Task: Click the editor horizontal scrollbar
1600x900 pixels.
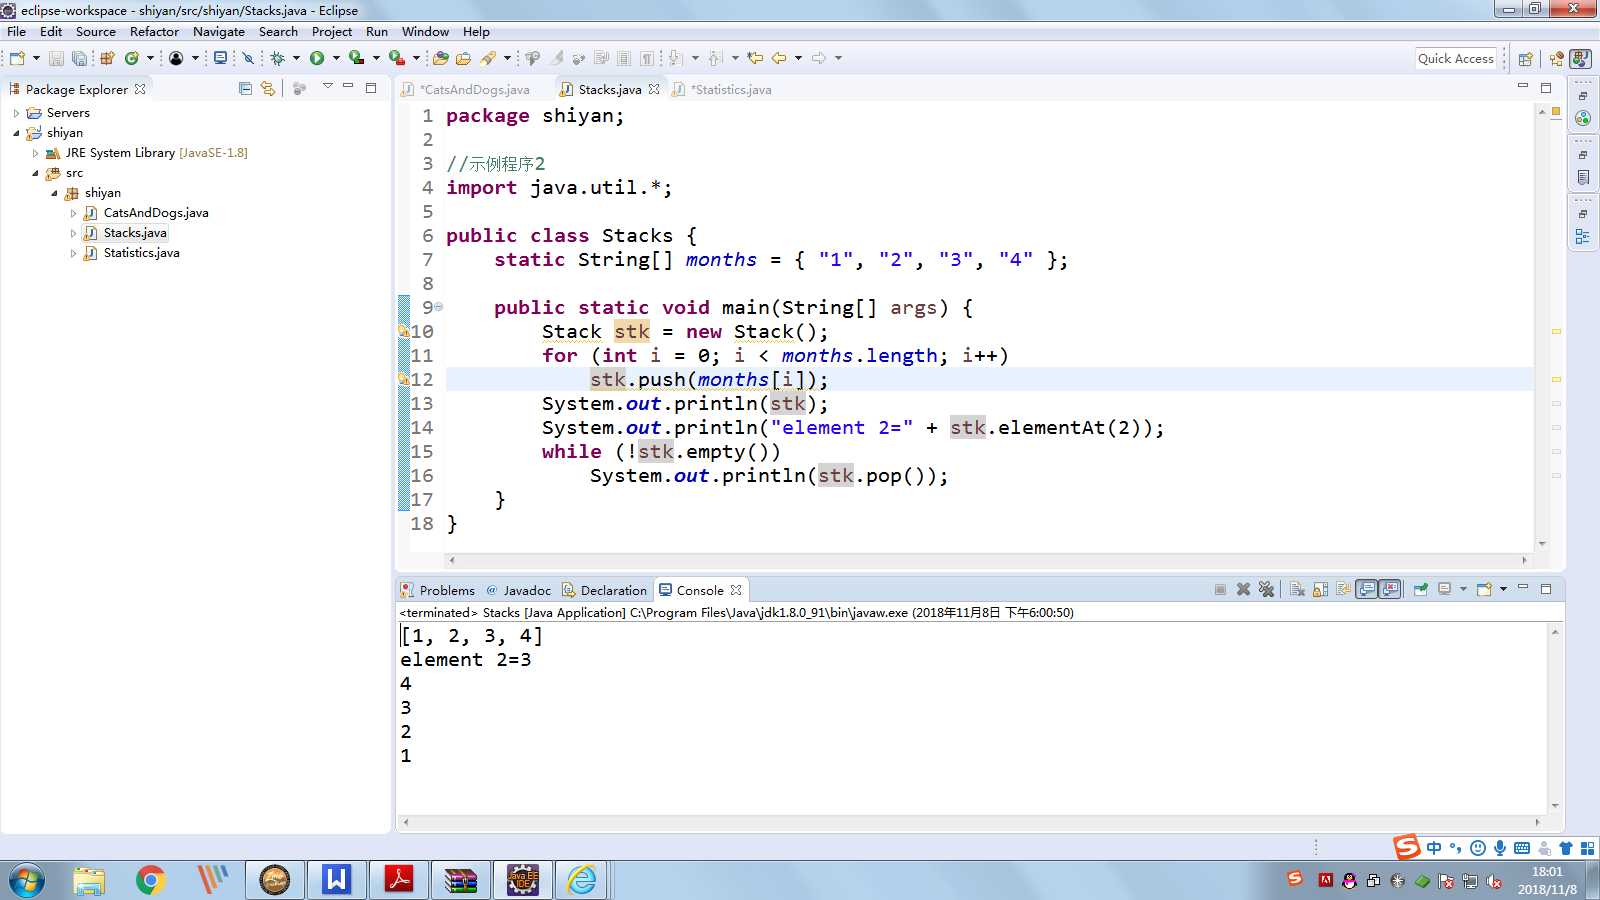Action: tap(988, 560)
